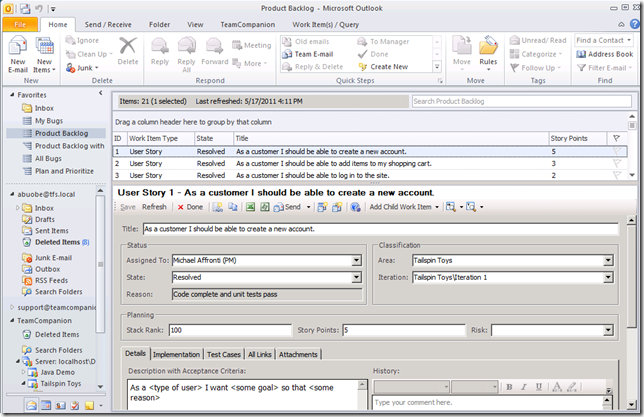
Task: Collapse the Favorites section
Action: 10,94
